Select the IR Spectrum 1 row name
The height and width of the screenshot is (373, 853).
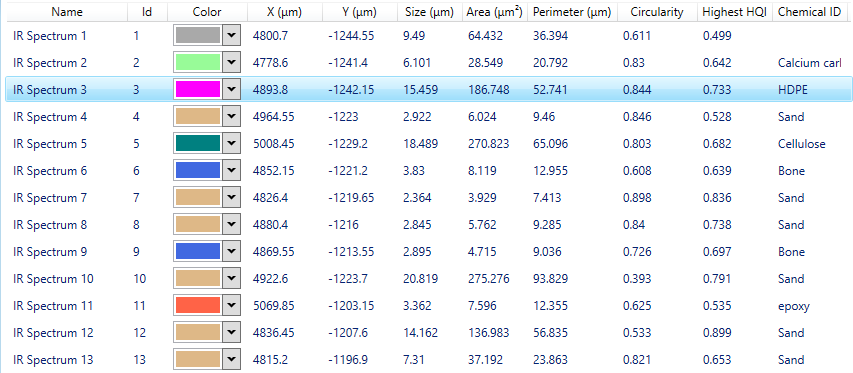click(50, 36)
